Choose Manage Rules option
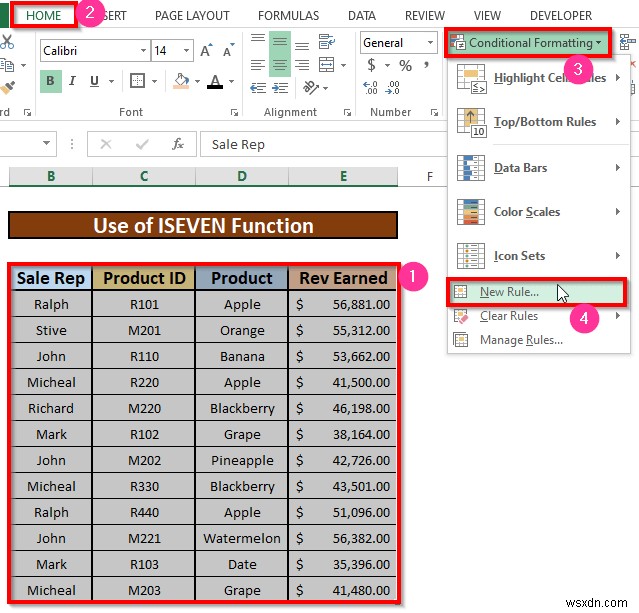Image resolution: width=639 pixels, height=613 pixels. [x=522, y=340]
